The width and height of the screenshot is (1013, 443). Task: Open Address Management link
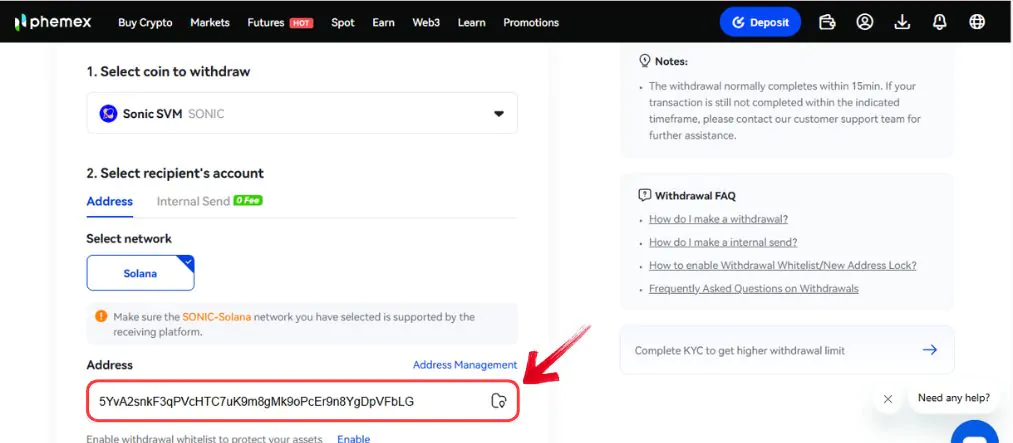coord(465,365)
